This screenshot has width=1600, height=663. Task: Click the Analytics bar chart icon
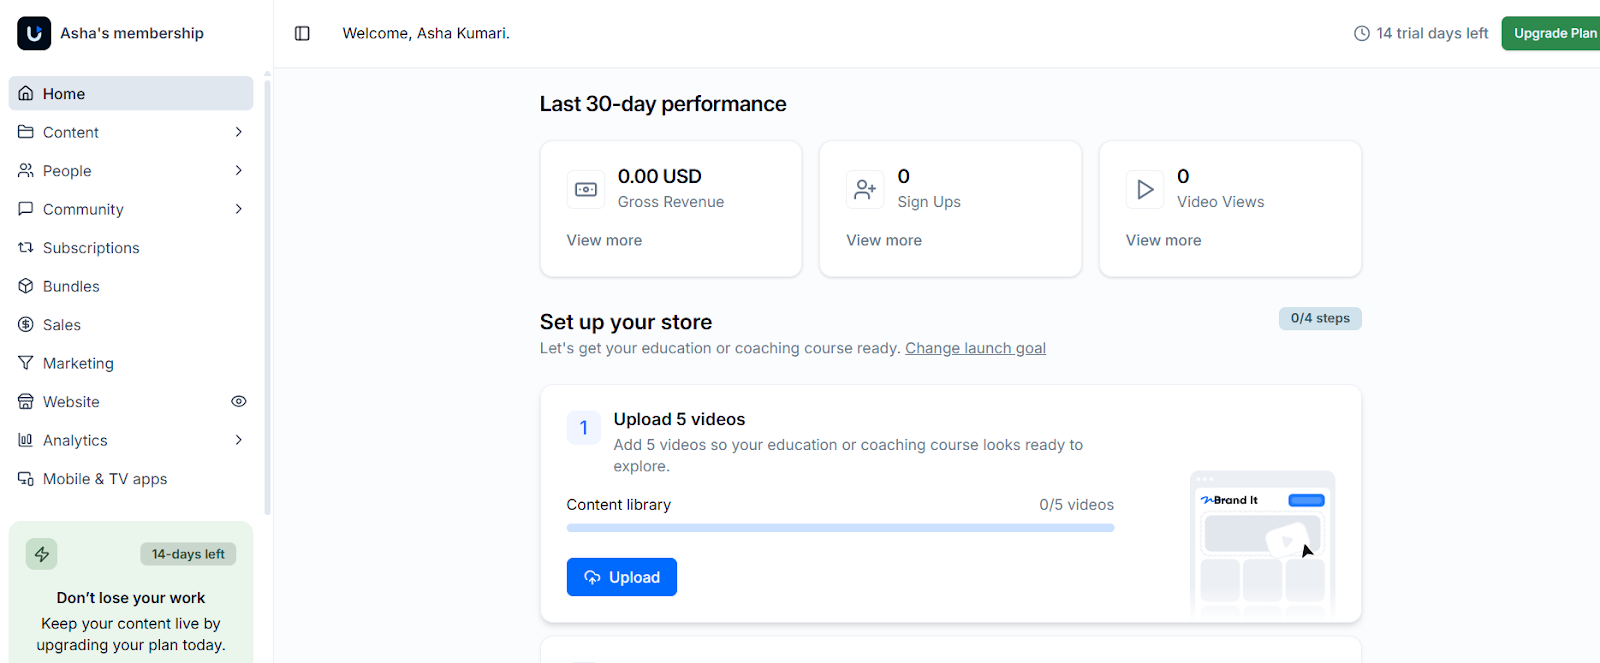pyautogui.click(x=26, y=440)
